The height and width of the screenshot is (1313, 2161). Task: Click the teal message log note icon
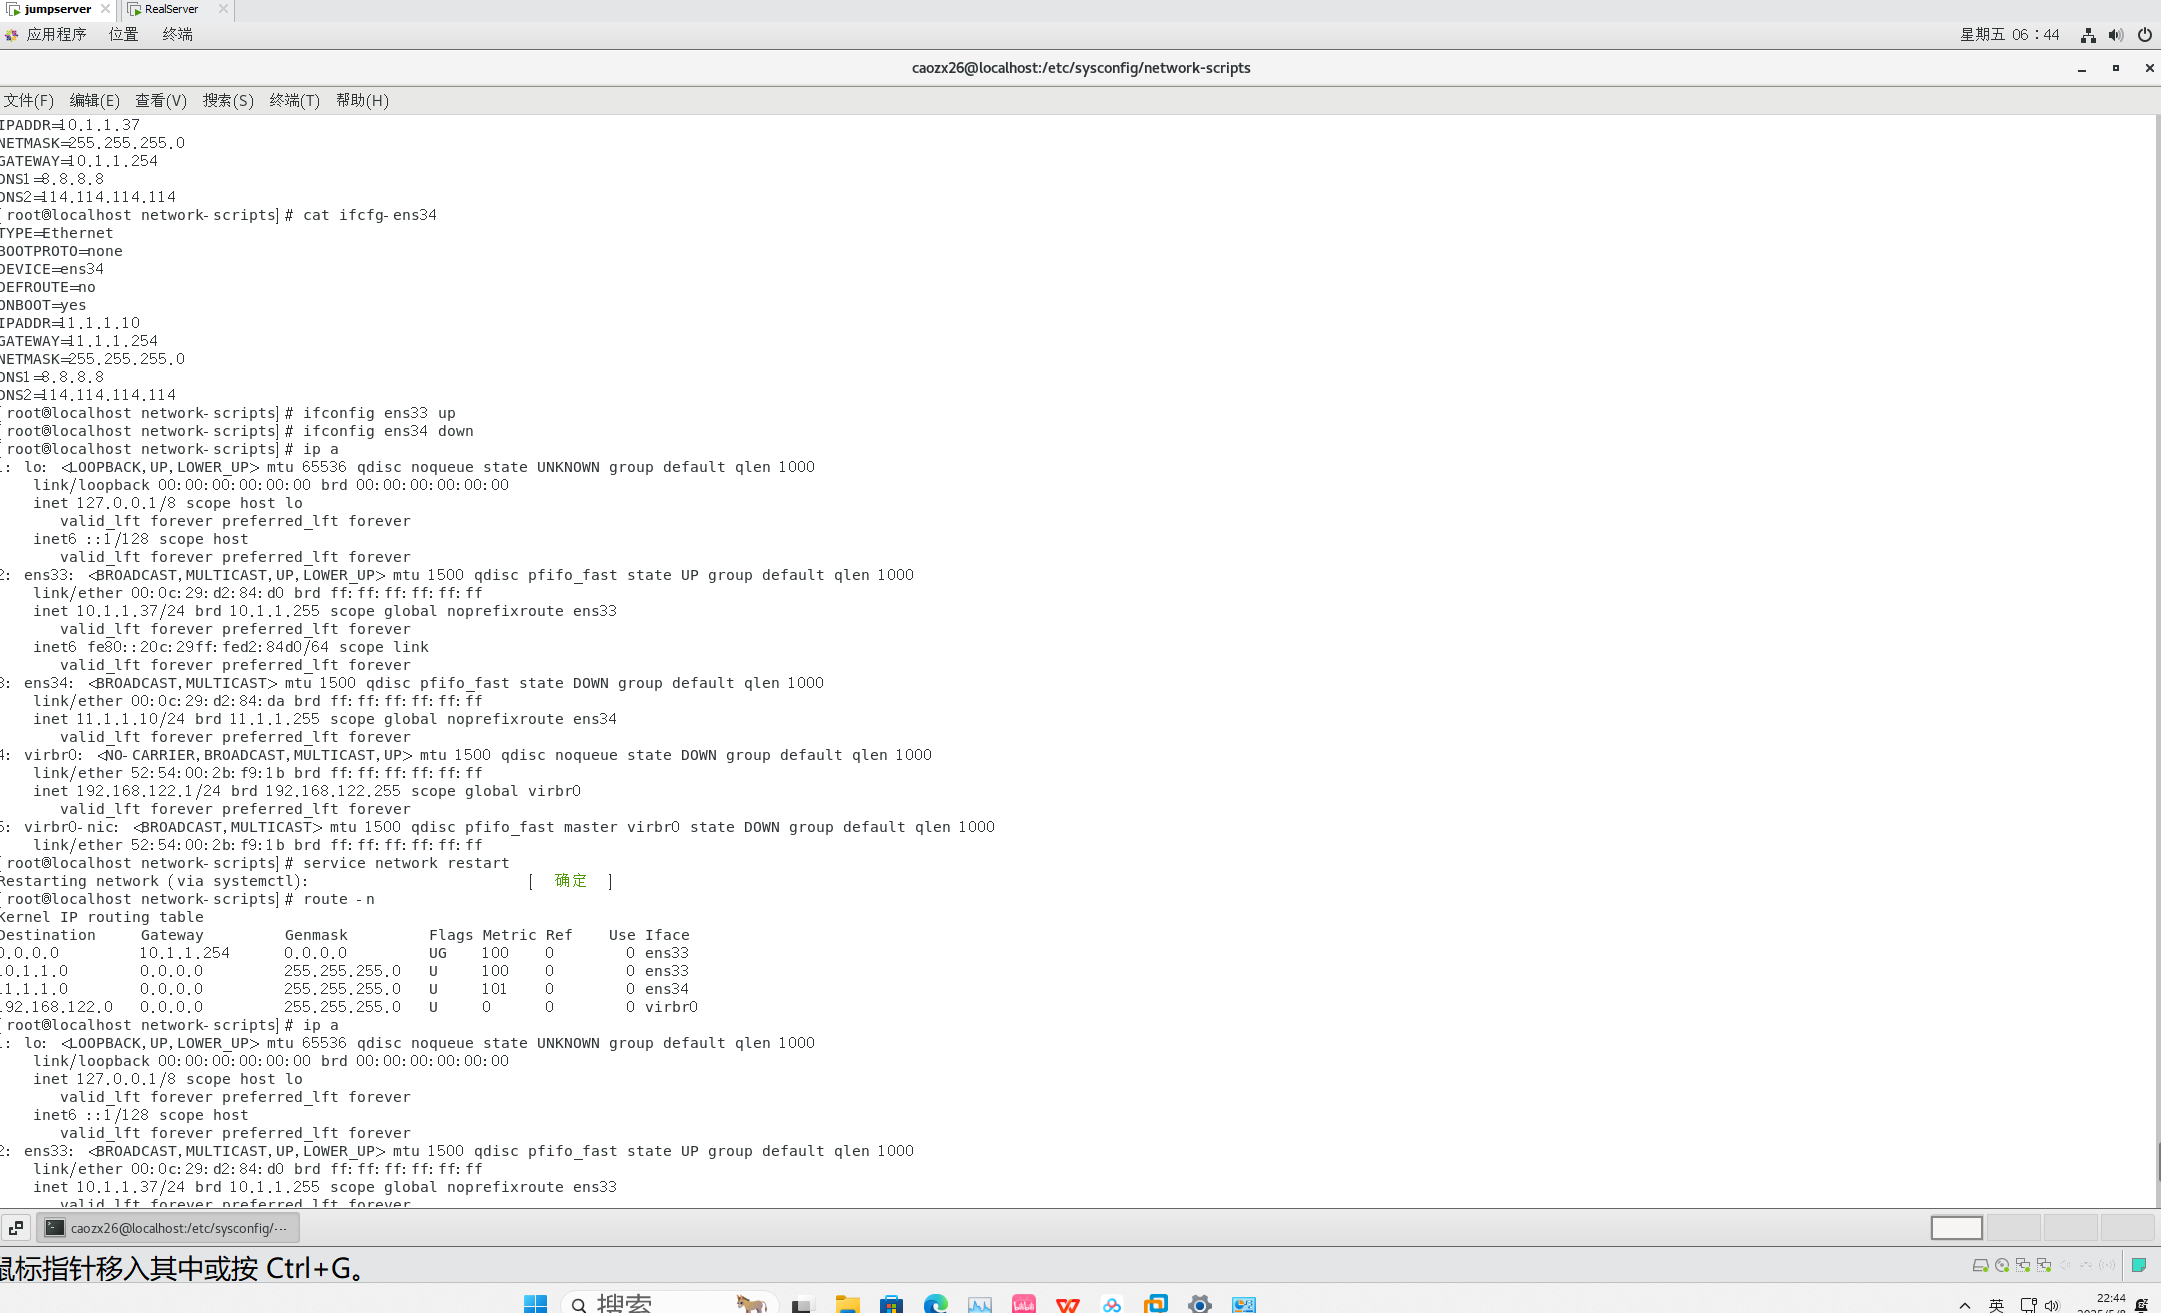2139,1265
